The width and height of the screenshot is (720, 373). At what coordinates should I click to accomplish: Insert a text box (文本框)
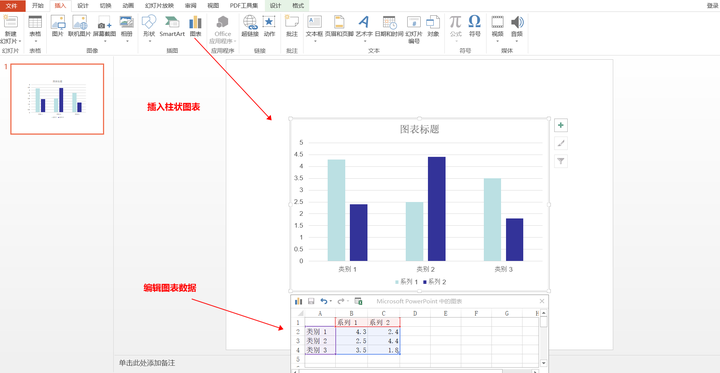(x=315, y=27)
